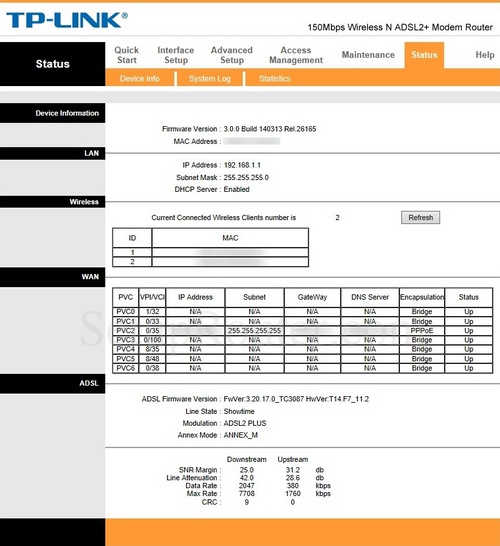The width and height of the screenshot is (500, 546).
Task: Click the LAN section header
Action: click(x=53, y=154)
